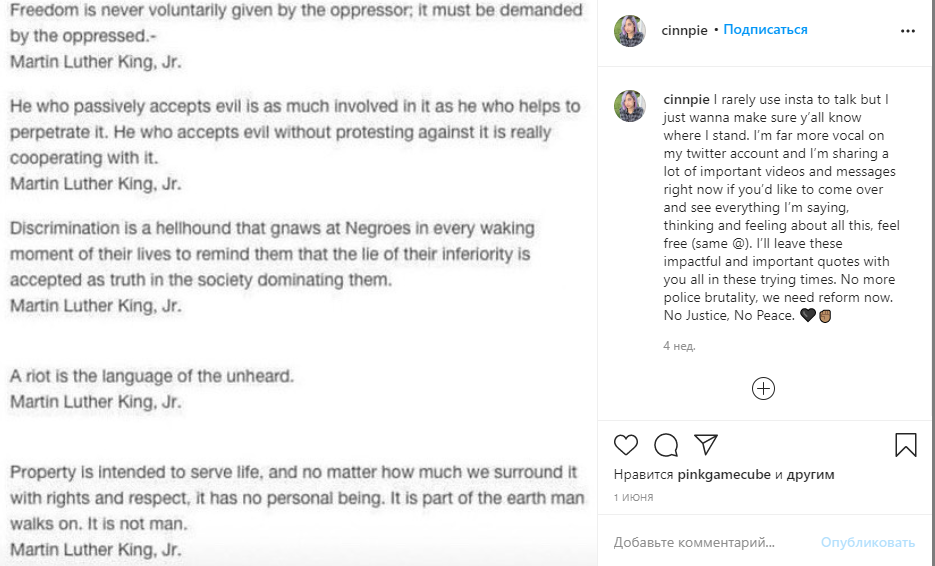Viewport: 935px width, 566px height.
Task: Click the avatar beside the caption text
Action: click(x=630, y=105)
